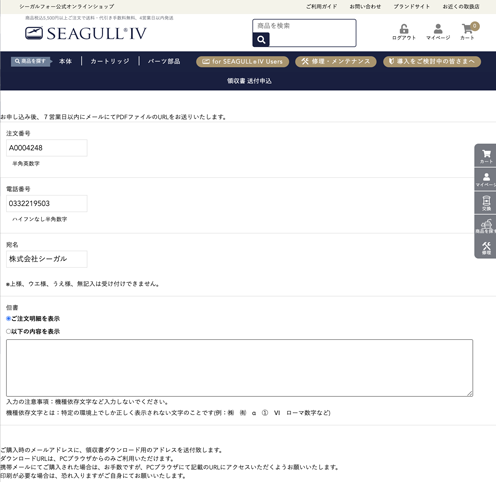496x482 pixels.
Task: Open the パーツ部品 menu item
Action: [164, 61]
